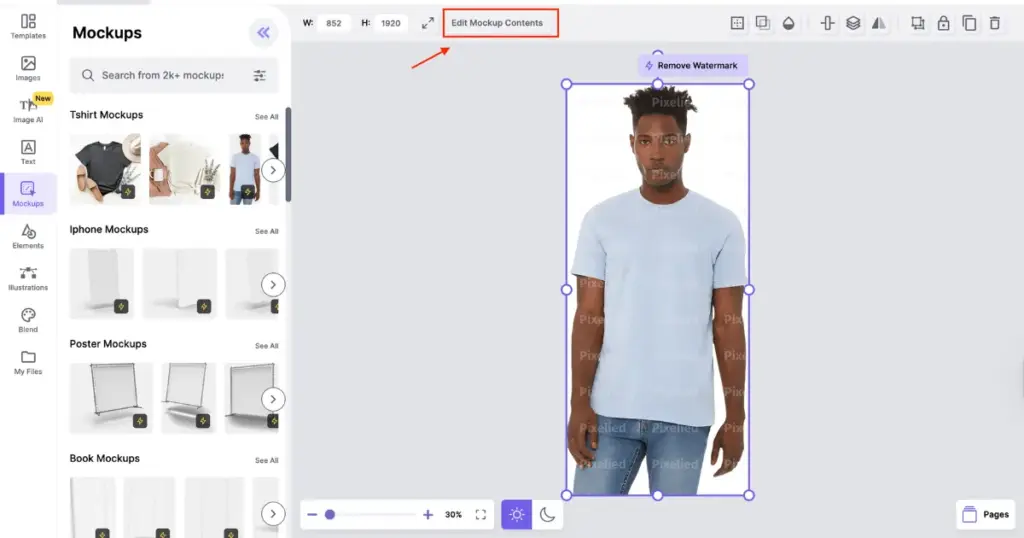The width and height of the screenshot is (1024, 538).
Task: Open the layers stack icon
Action: click(x=853, y=24)
